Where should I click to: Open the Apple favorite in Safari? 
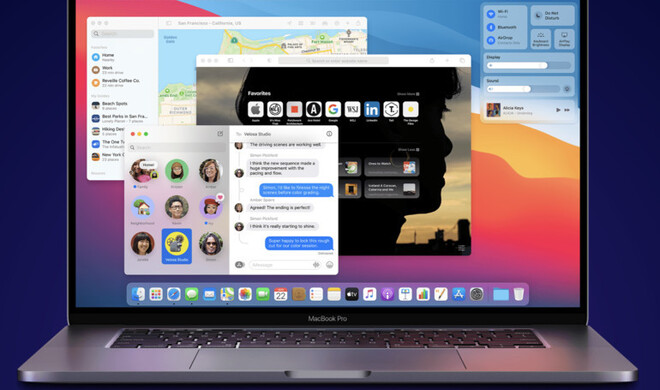pyautogui.click(x=255, y=109)
